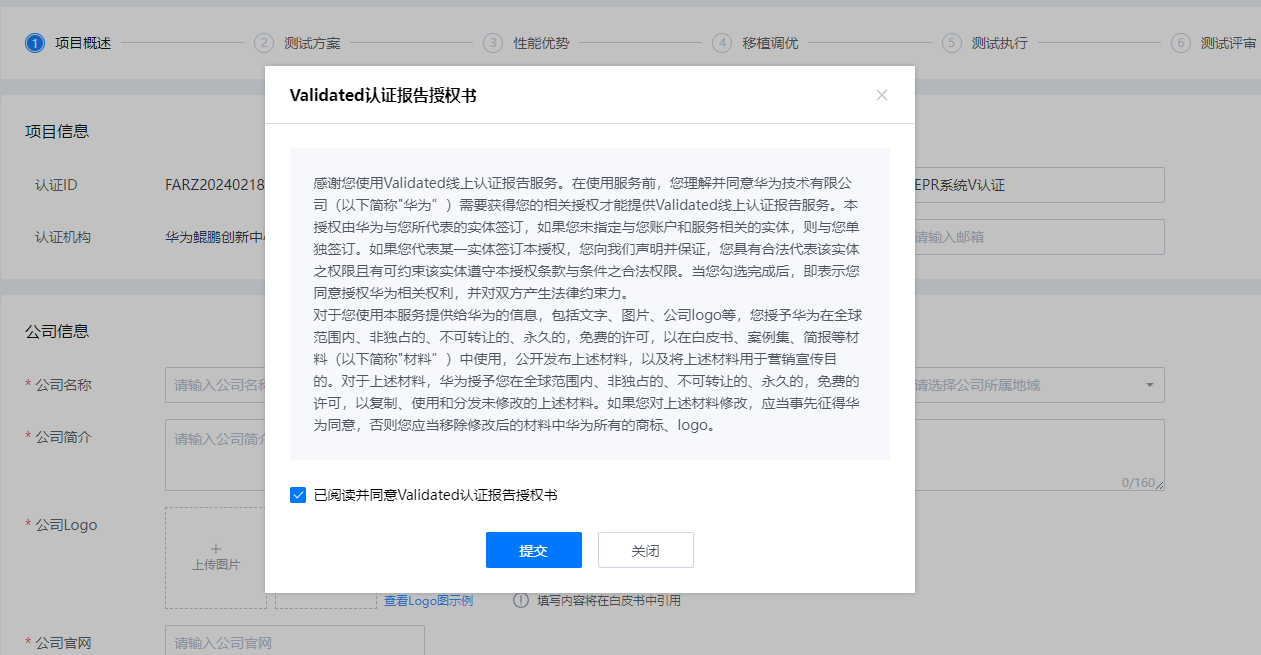1261x655 pixels.
Task: Click the 填写内容将在白皮书中引用 hint text
Action: [609, 601]
